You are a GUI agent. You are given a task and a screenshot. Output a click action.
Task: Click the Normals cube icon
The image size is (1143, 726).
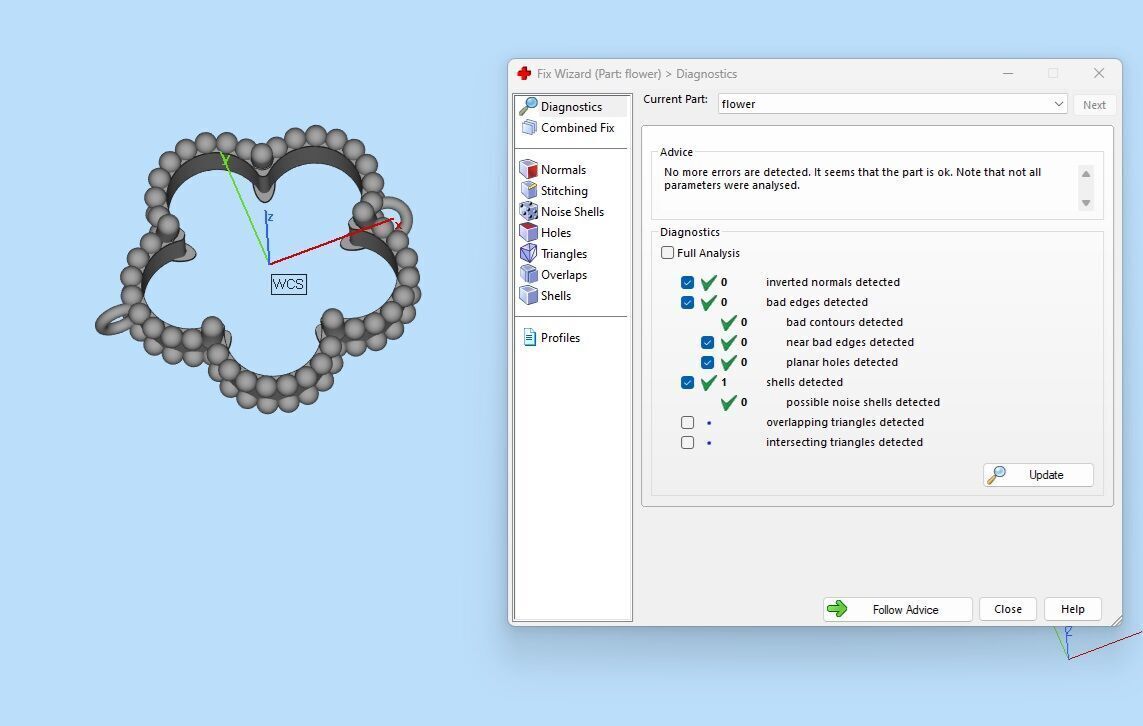(528, 169)
